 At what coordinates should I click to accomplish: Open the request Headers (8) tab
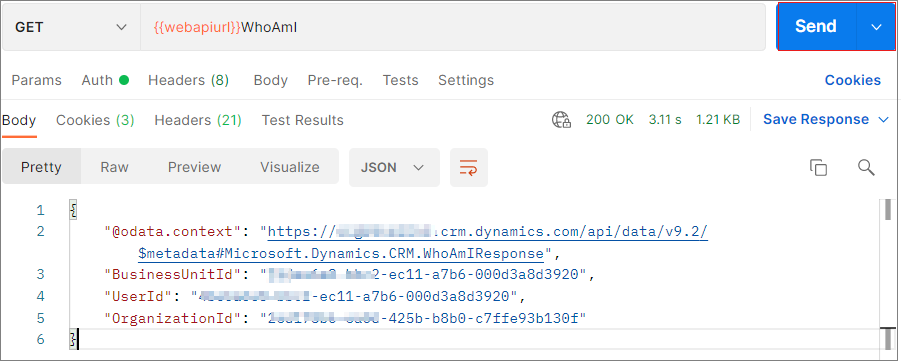pos(188,80)
